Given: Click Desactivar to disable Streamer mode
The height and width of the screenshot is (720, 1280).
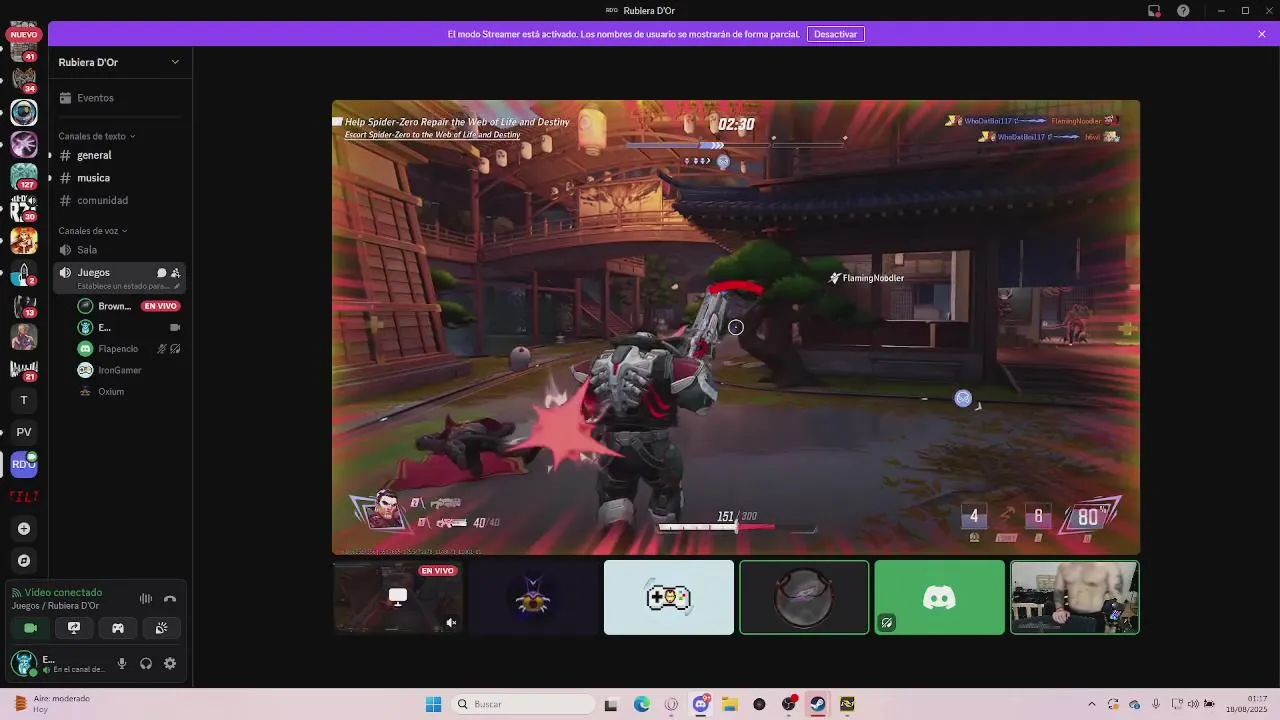Looking at the screenshot, I should [835, 34].
